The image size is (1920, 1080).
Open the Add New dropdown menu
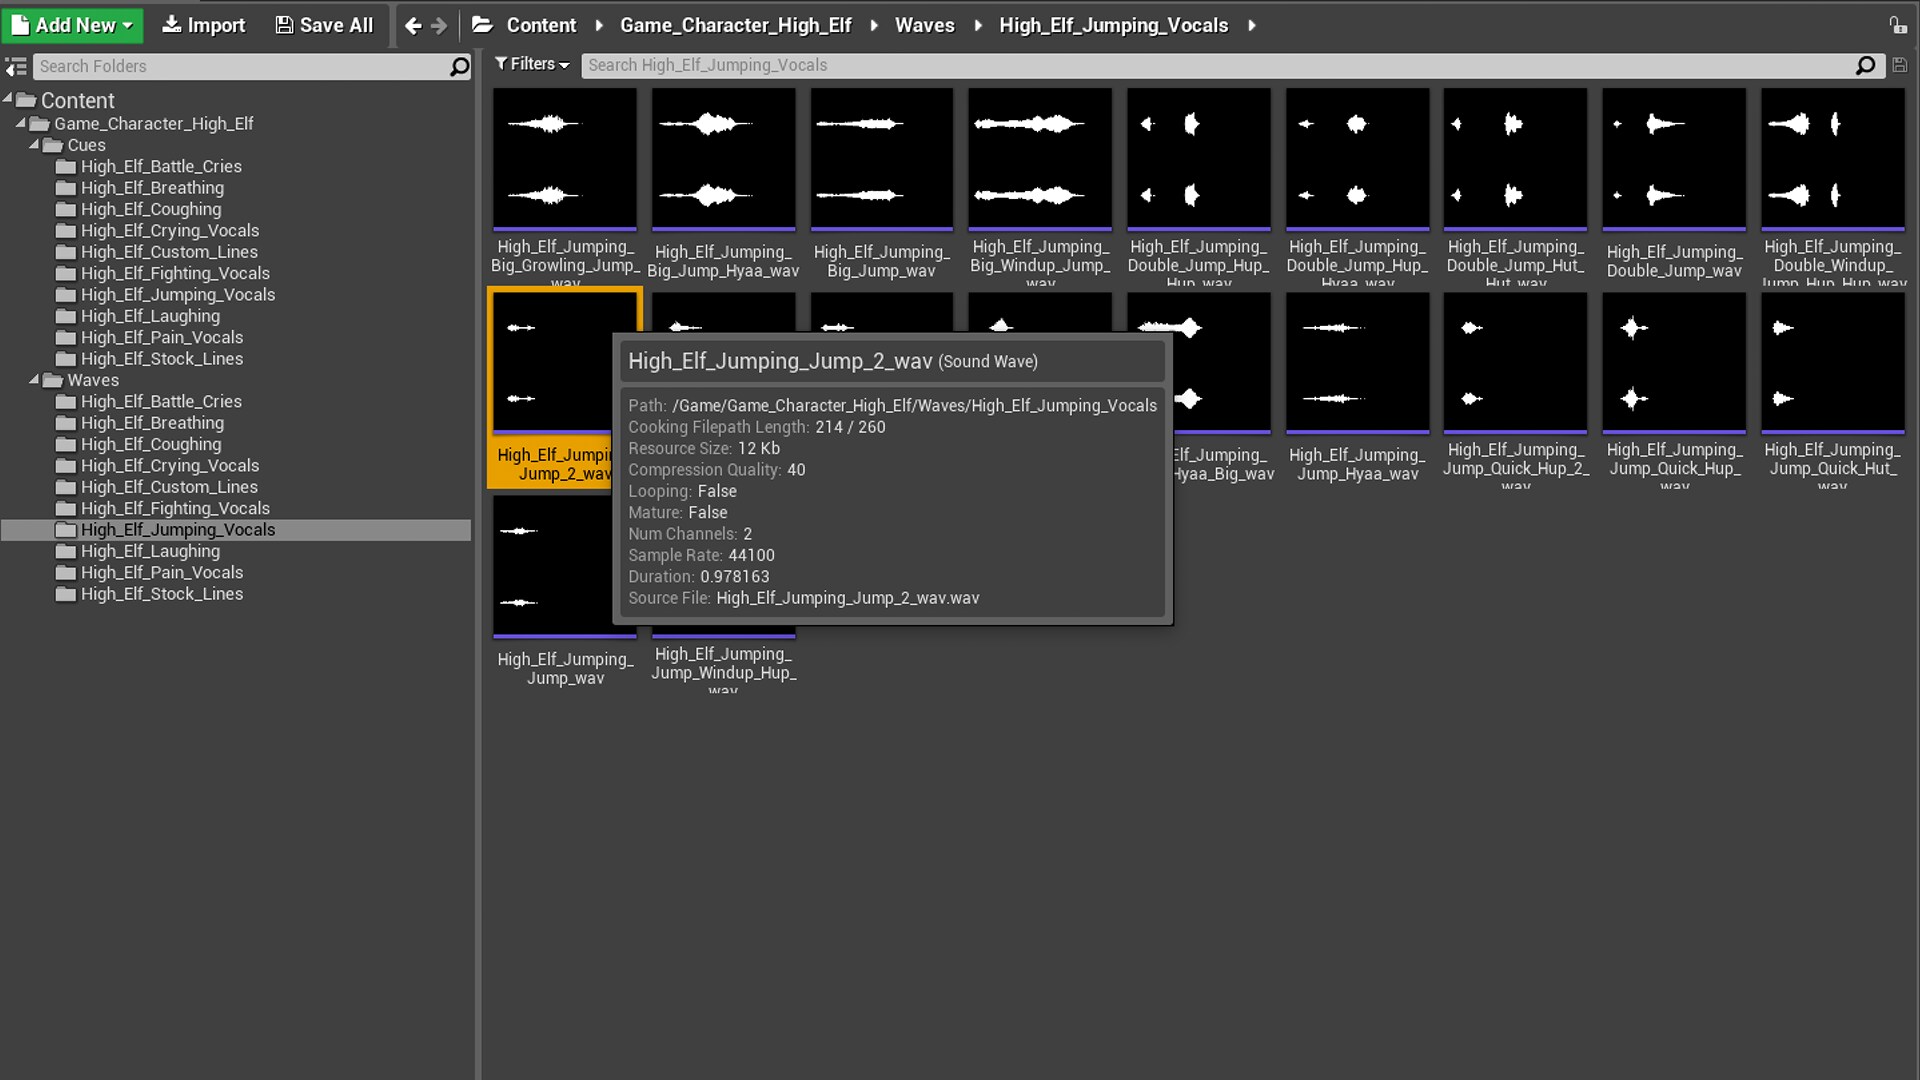(x=73, y=25)
